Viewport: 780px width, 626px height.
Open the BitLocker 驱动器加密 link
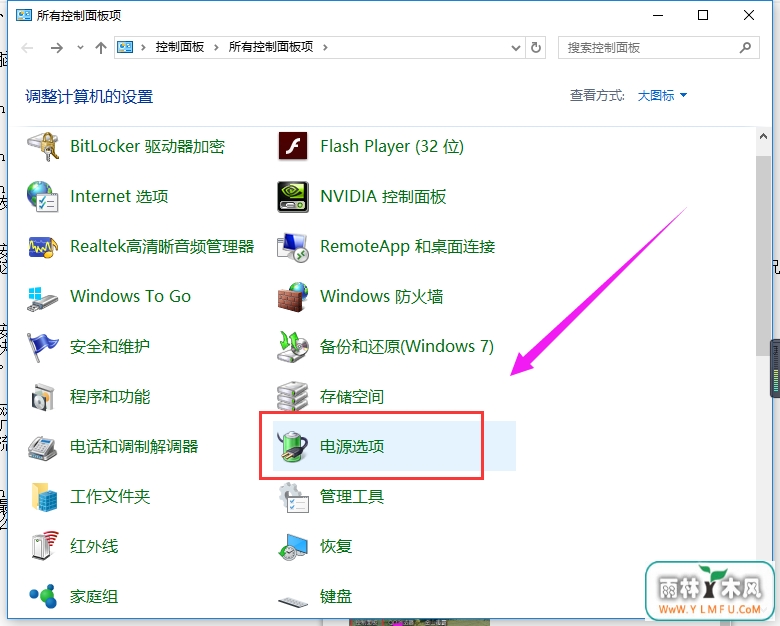147,146
